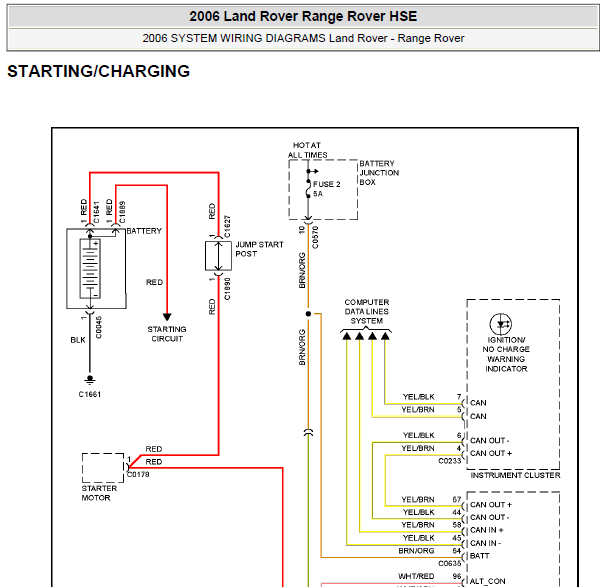Click the no-charge warning indicator LED symbol
Screen dimensions: 600x587
501,324
